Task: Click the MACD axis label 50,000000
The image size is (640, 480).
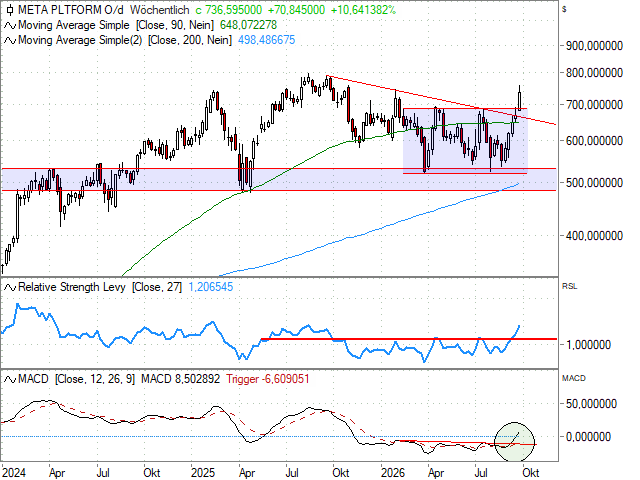Action: pyautogui.click(x=591, y=404)
